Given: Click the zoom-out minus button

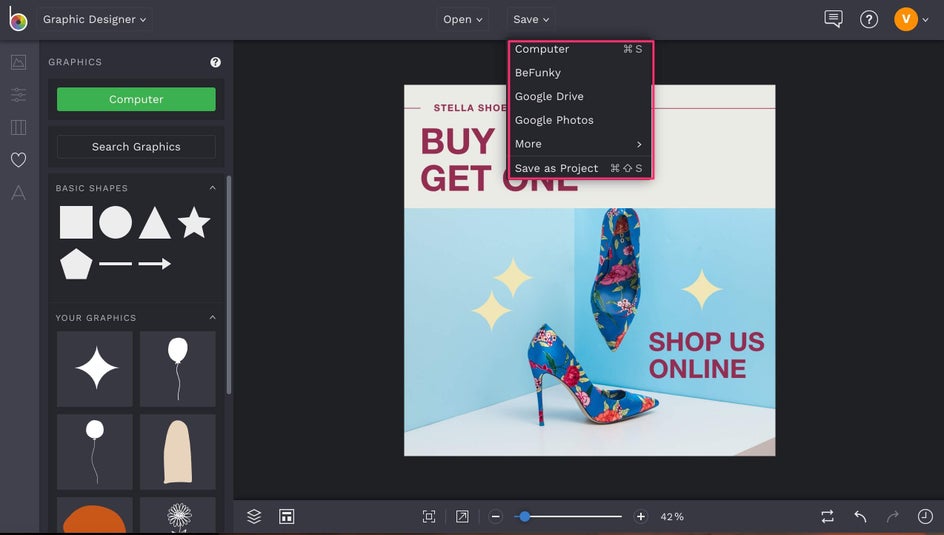Looking at the screenshot, I should [x=495, y=516].
